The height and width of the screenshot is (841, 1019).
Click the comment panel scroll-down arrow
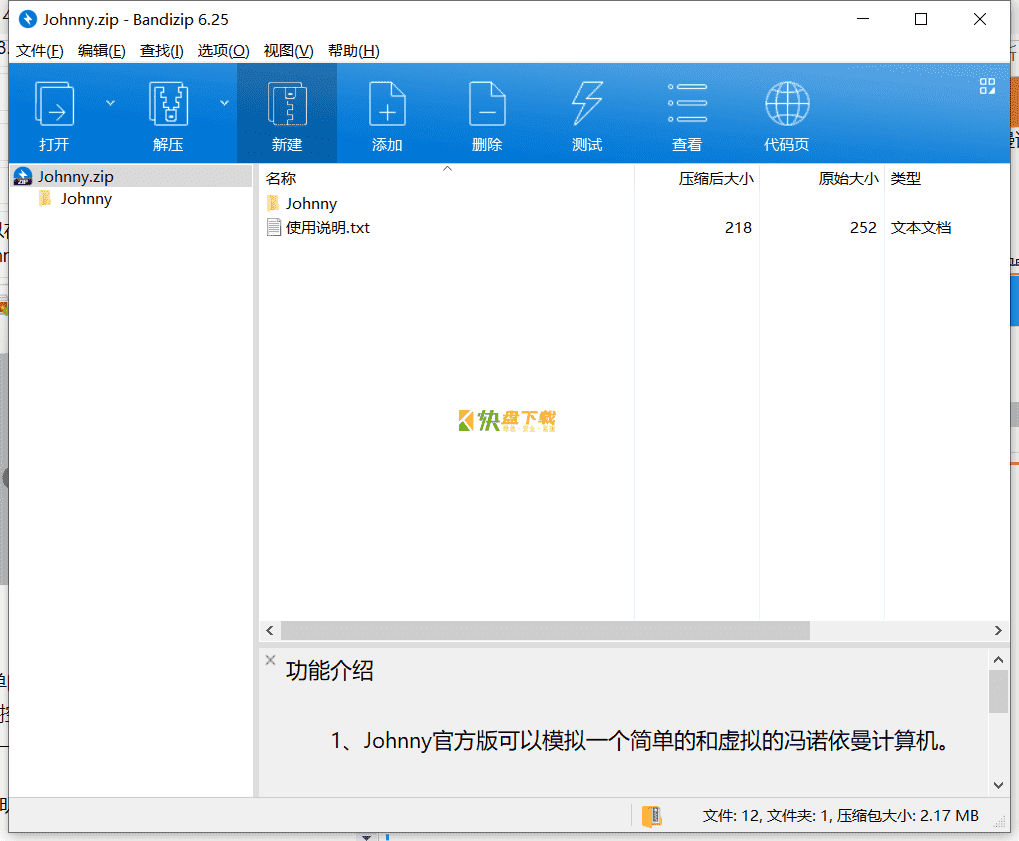(x=998, y=785)
